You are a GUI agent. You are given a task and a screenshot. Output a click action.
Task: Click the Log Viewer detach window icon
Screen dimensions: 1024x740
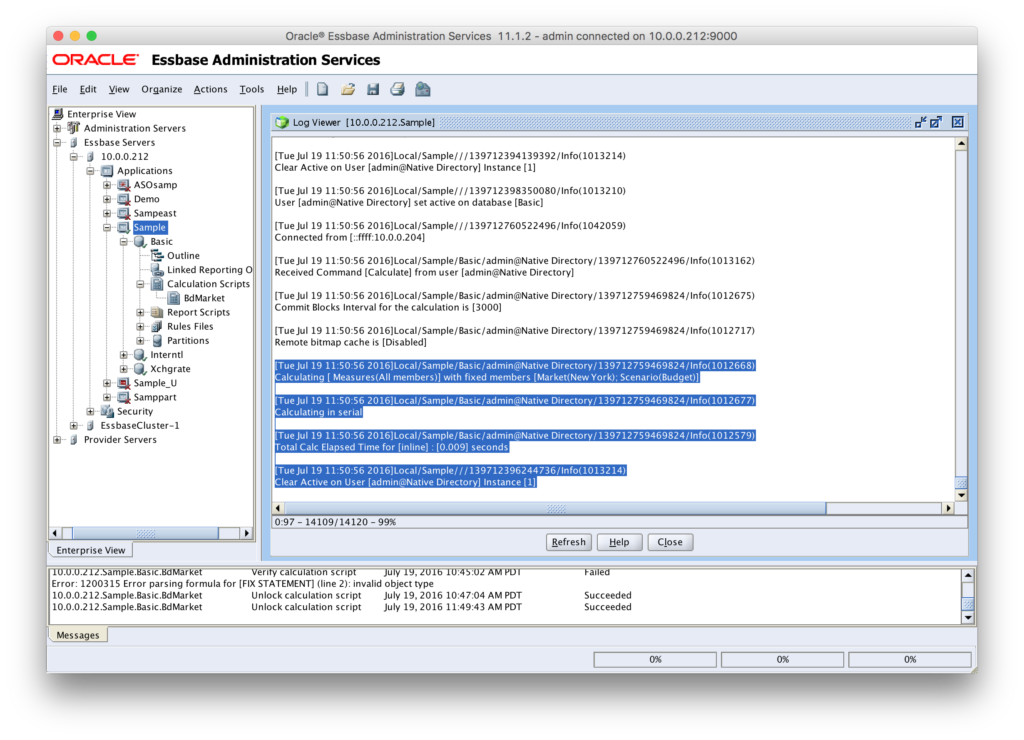[936, 122]
